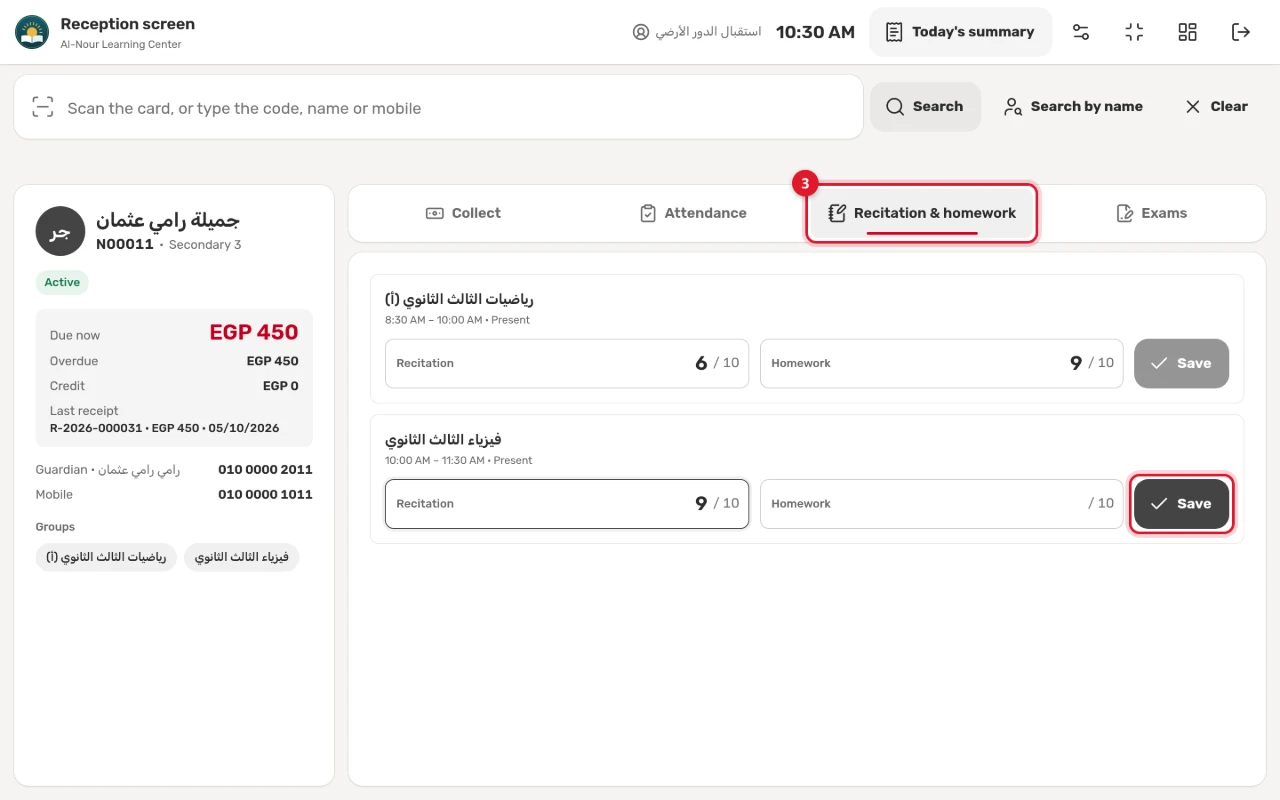This screenshot has width=1280, height=800.
Task: Click guardian phone number 010 0000 2011
Action: tap(265, 469)
